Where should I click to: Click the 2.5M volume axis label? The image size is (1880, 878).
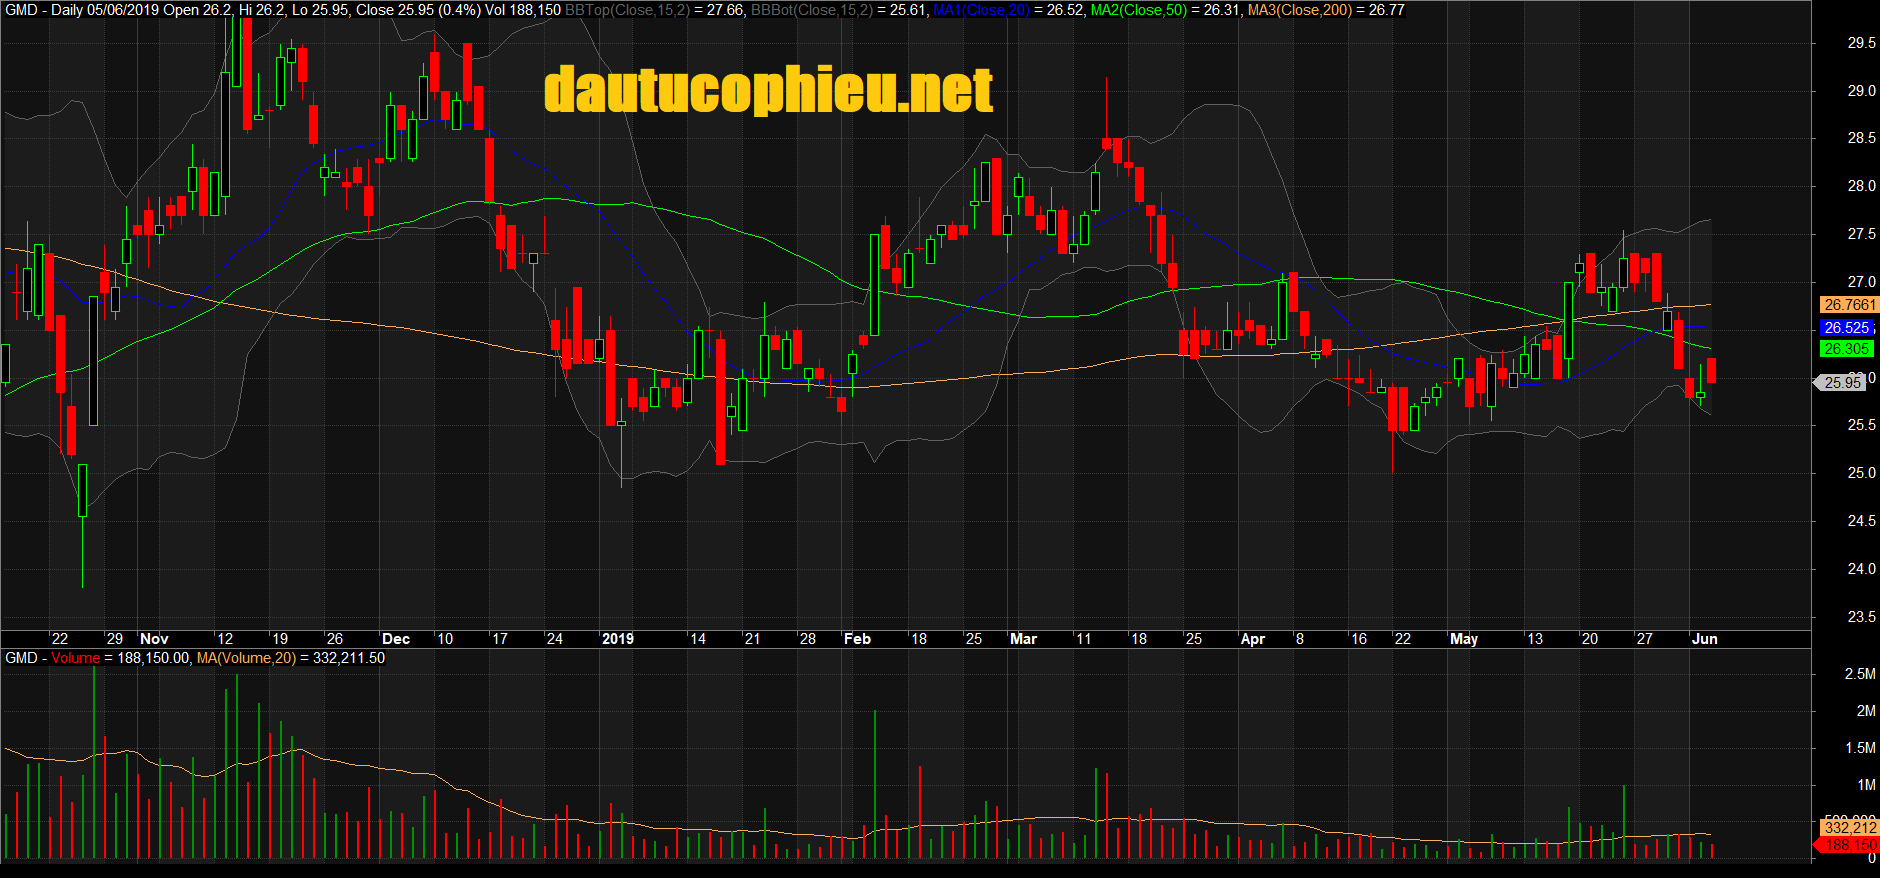click(1860, 674)
